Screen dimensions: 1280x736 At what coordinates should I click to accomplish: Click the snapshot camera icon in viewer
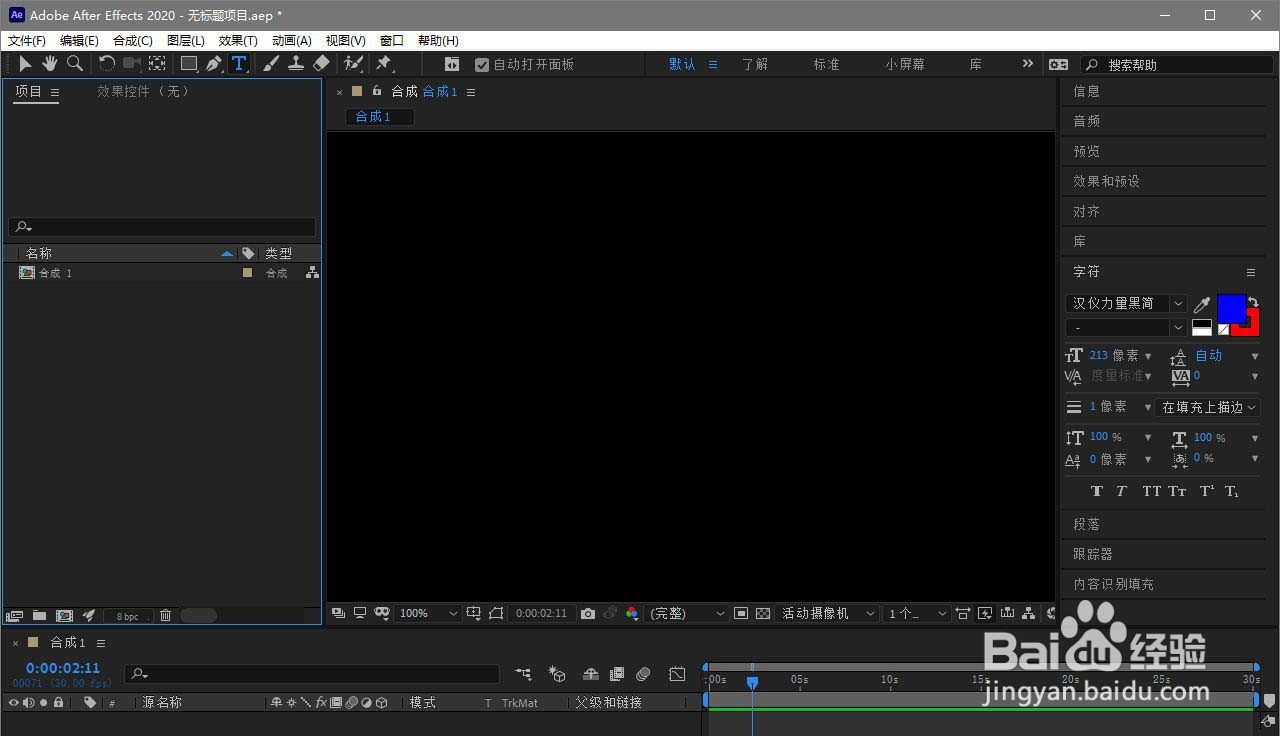click(x=588, y=613)
